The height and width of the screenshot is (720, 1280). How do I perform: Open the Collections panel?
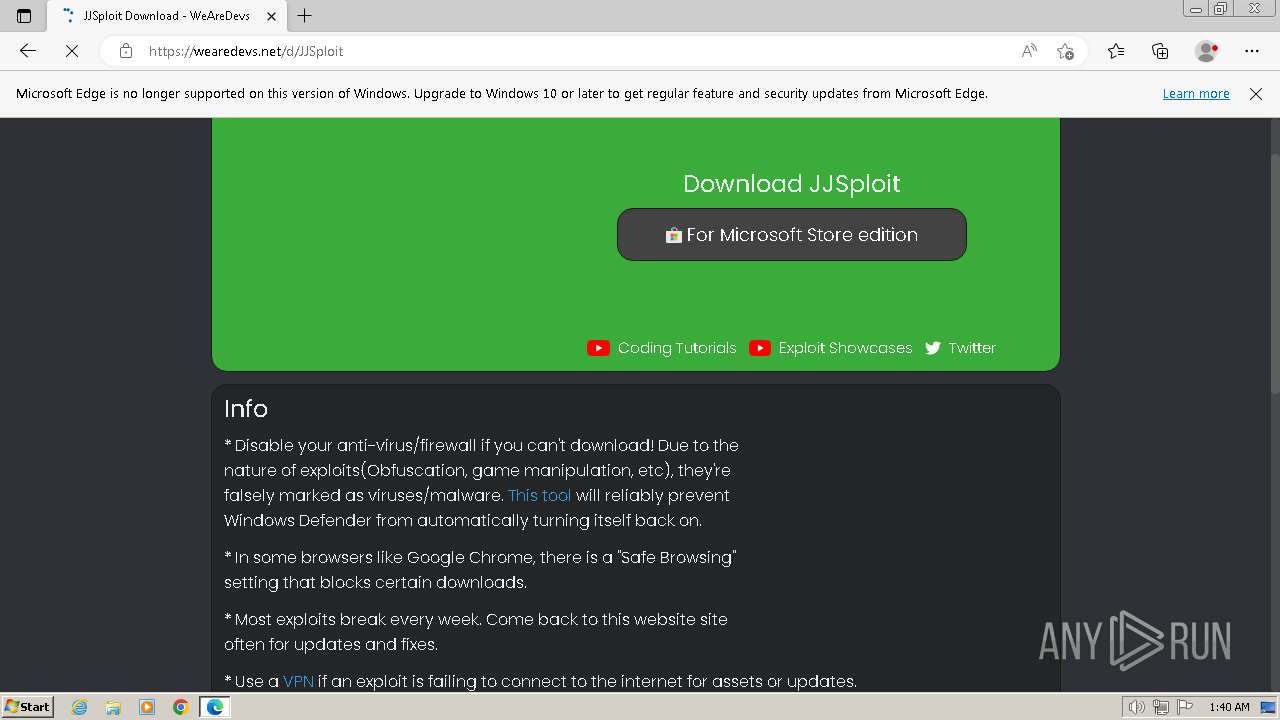coord(1160,51)
